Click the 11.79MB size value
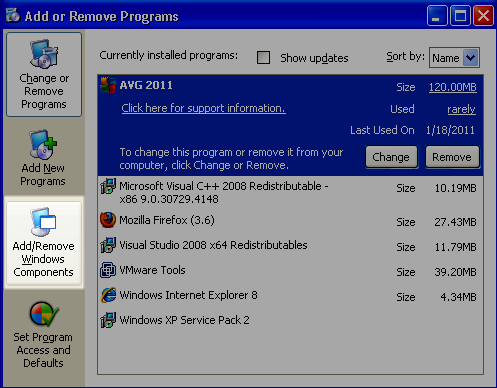 point(455,247)
